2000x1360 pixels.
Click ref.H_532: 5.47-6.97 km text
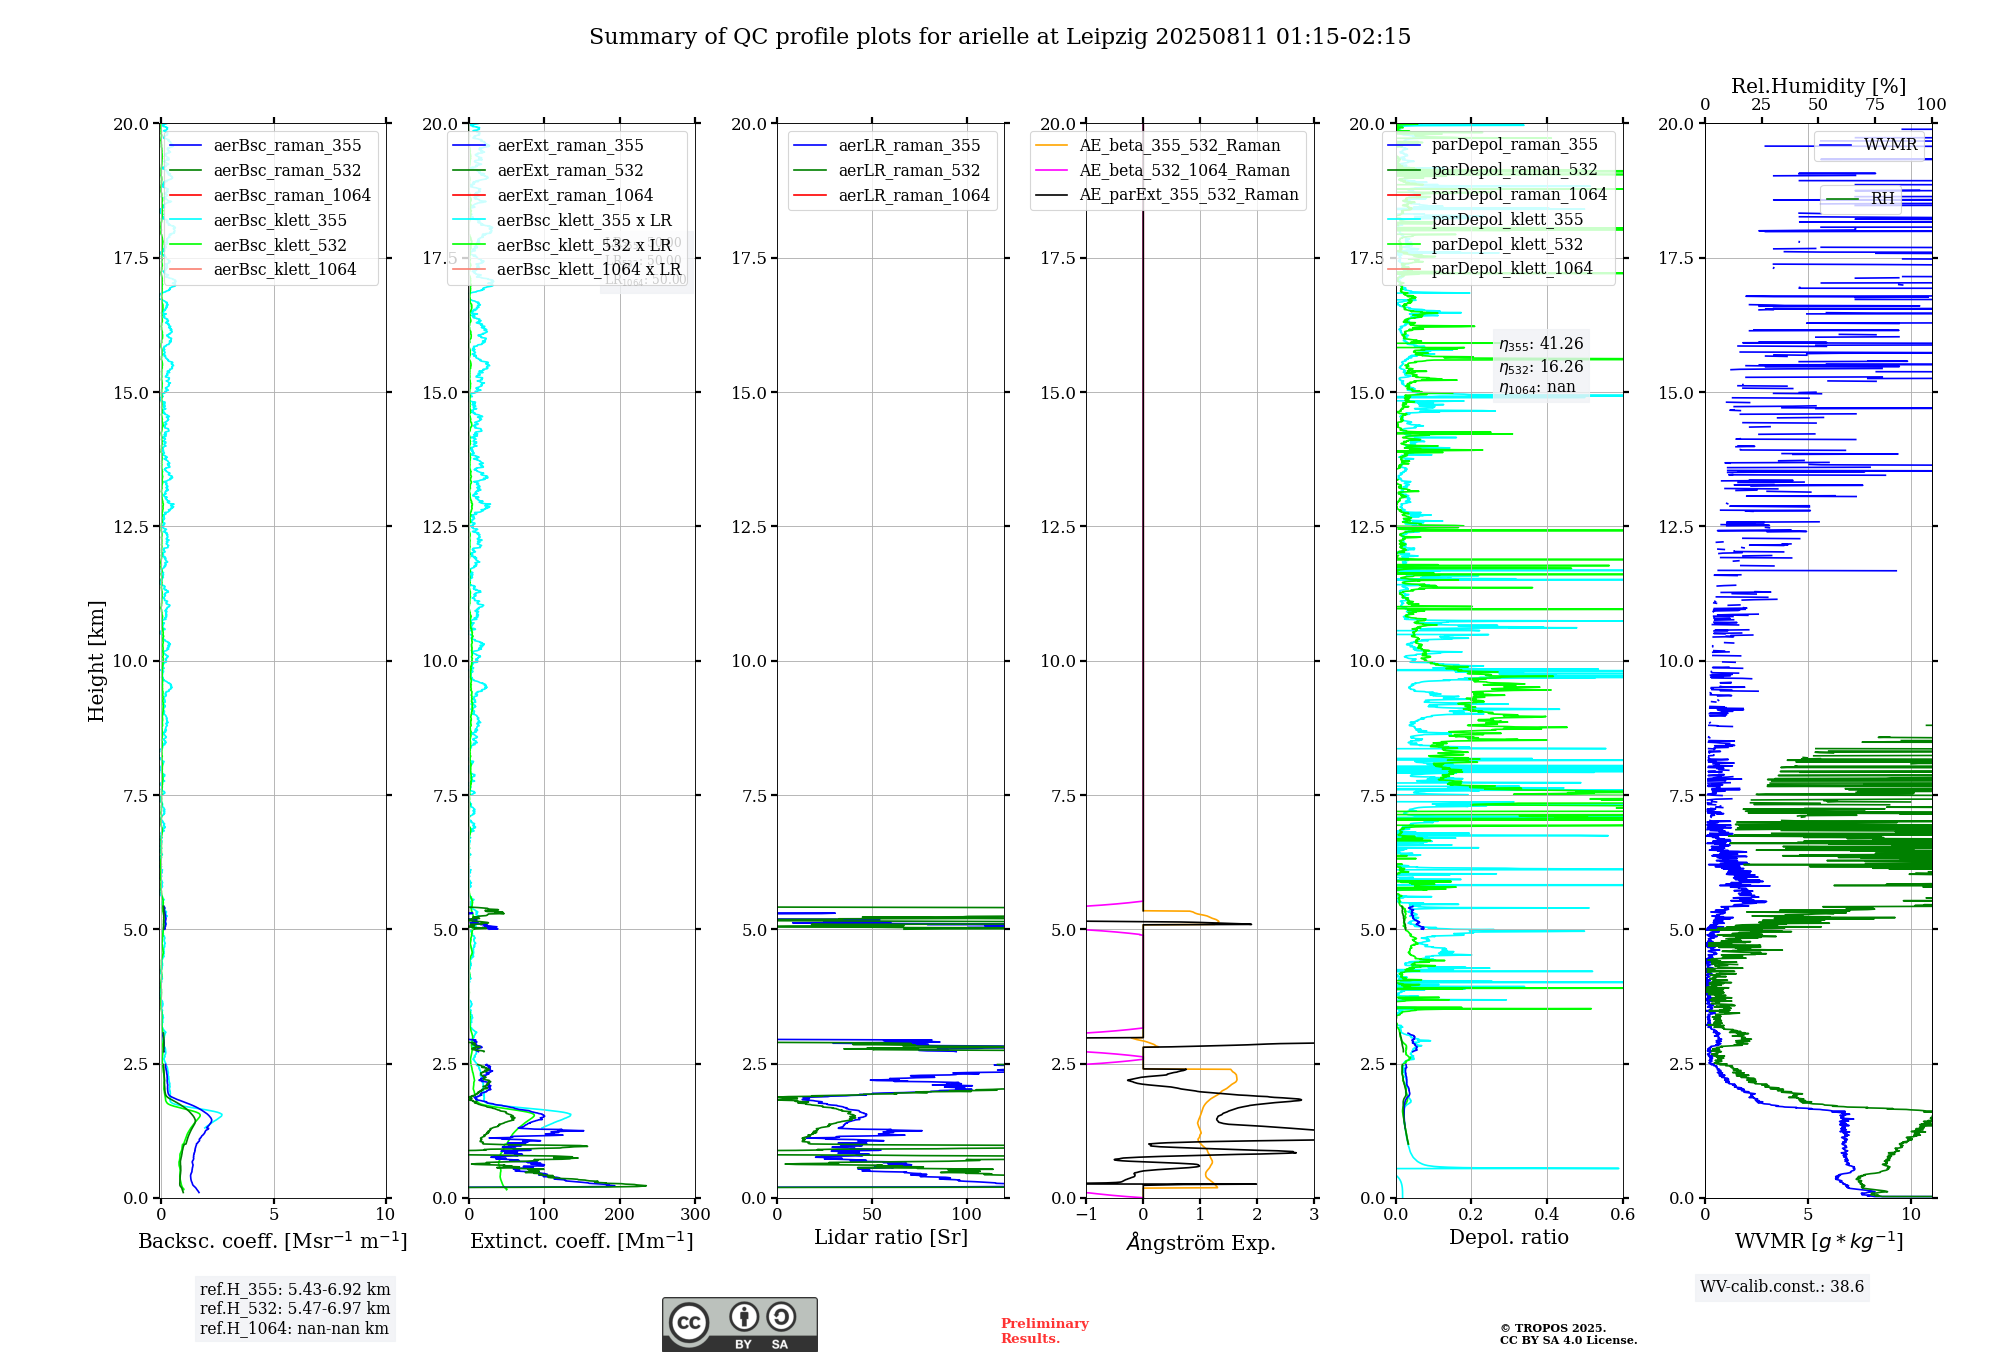point(295,1309)
